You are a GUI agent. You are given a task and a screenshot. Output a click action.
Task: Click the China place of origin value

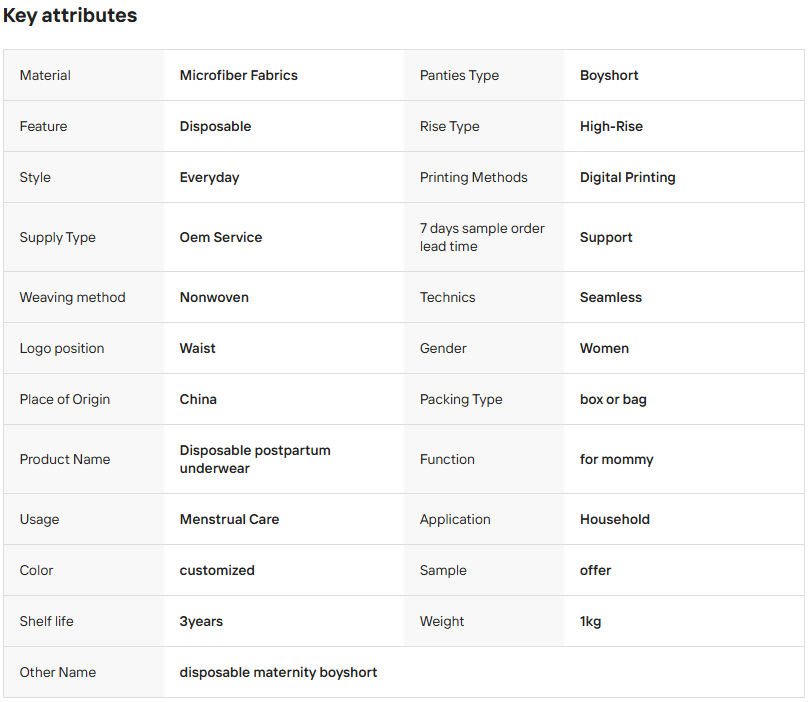(198, 399)
